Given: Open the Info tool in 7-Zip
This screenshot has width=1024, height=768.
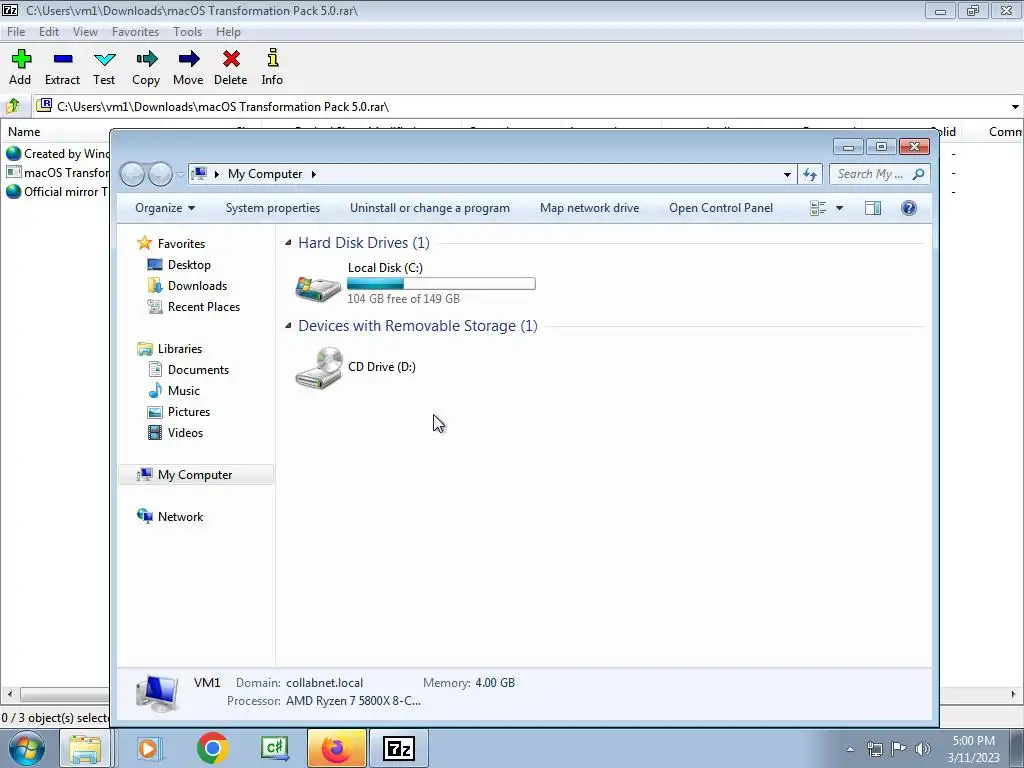Looking at the screenshot, I should click(272, 67).
